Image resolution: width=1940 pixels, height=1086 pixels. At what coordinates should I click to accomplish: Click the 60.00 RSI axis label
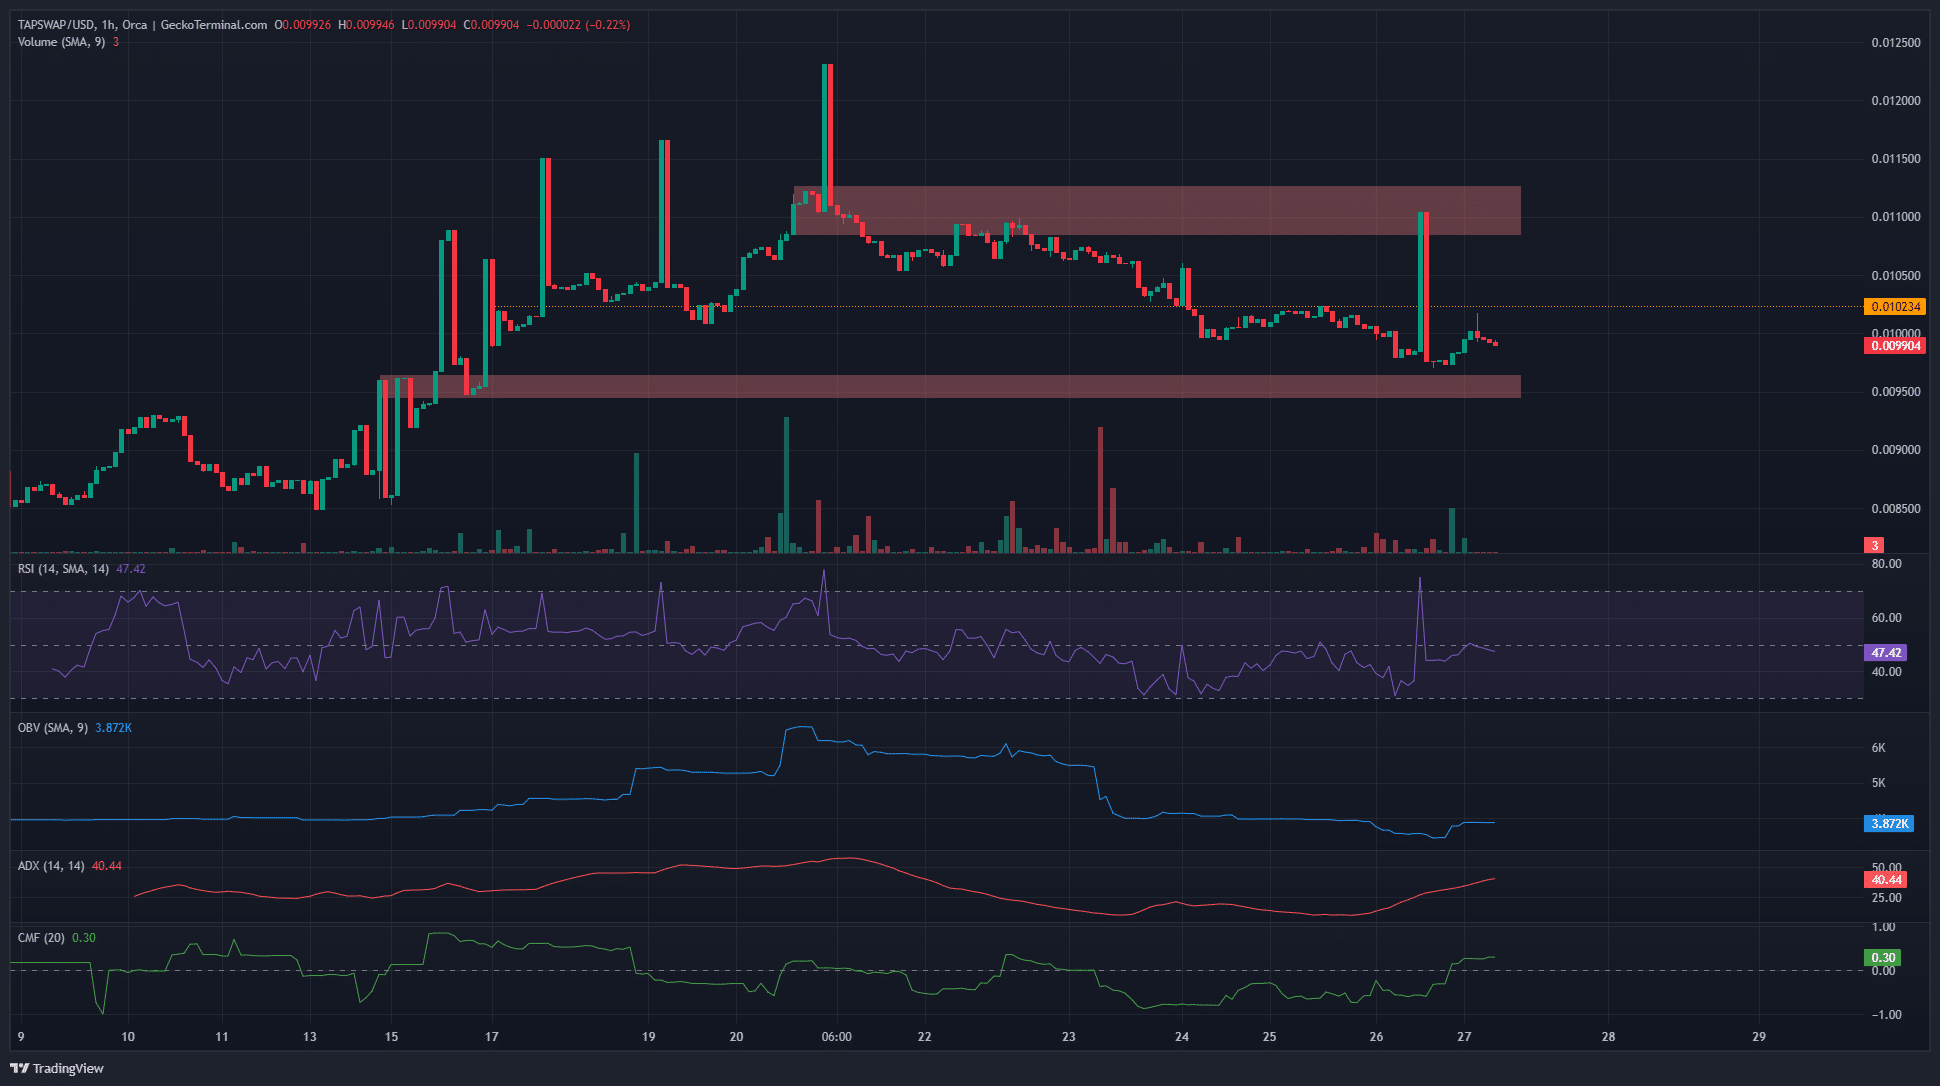click(1887, 618)
